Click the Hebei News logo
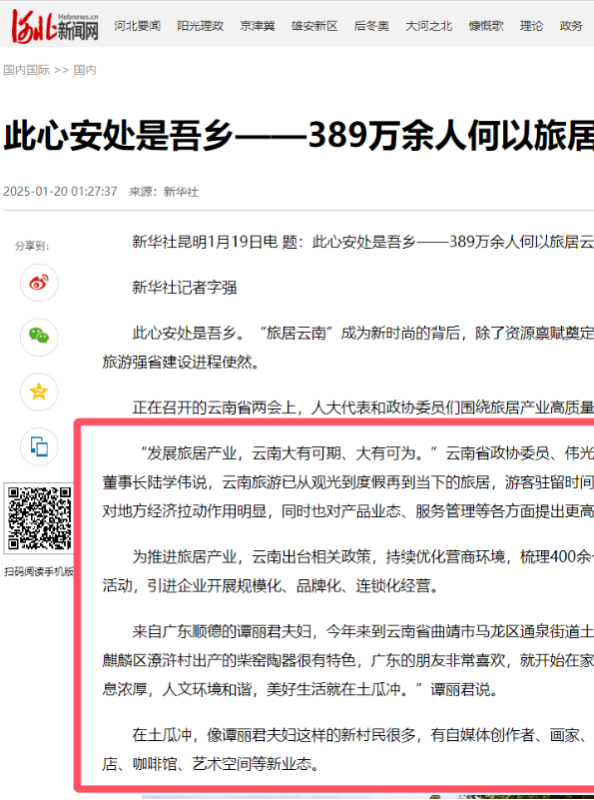This screenshot has width=594, height=800. [55, 26]
